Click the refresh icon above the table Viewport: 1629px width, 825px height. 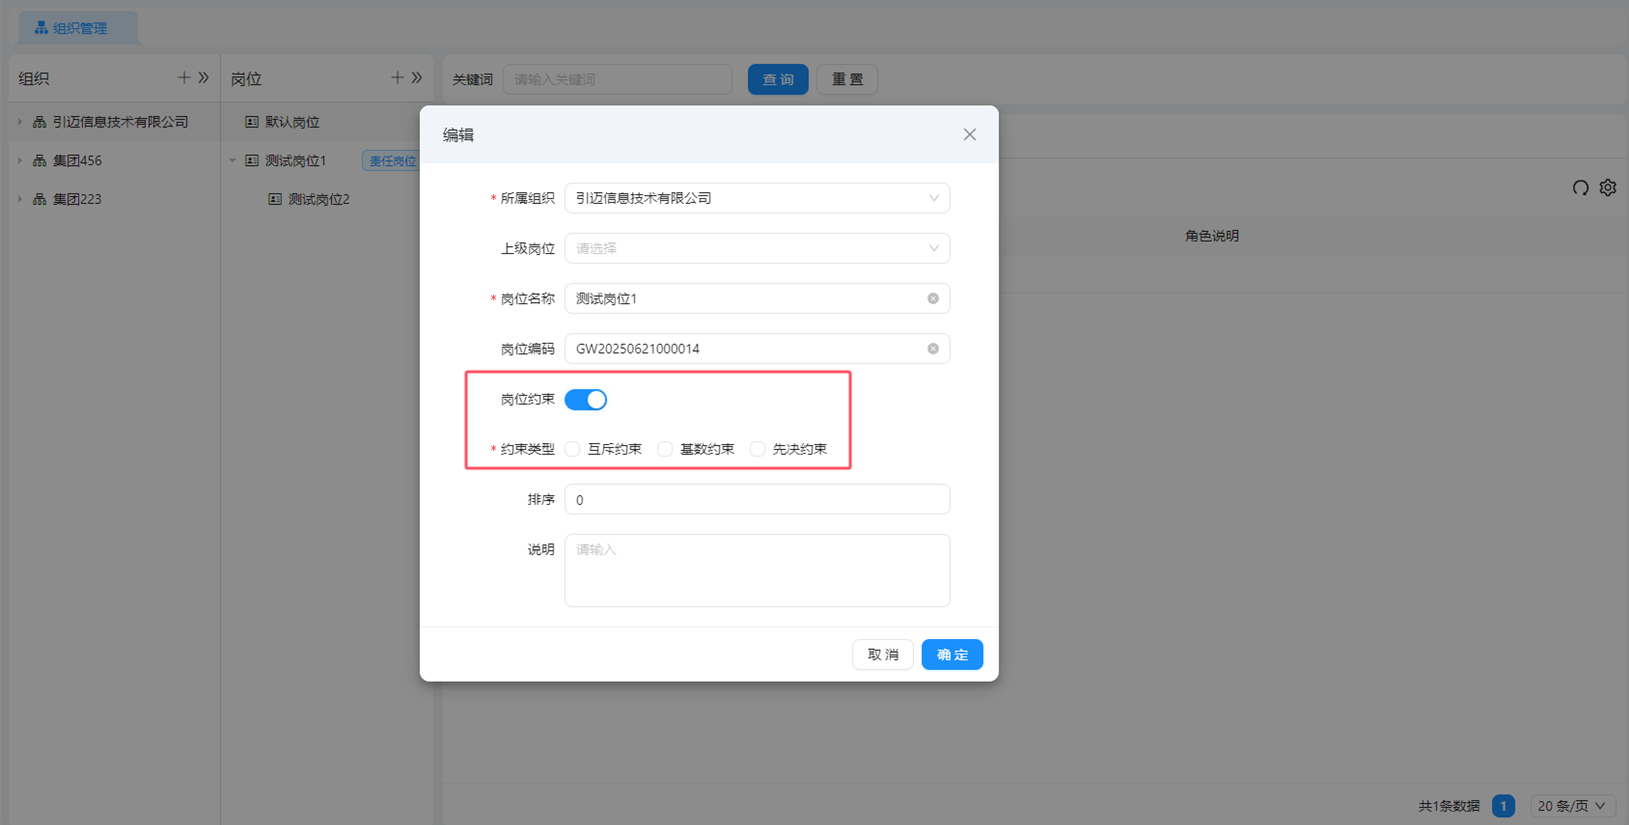click(1580, 188)
